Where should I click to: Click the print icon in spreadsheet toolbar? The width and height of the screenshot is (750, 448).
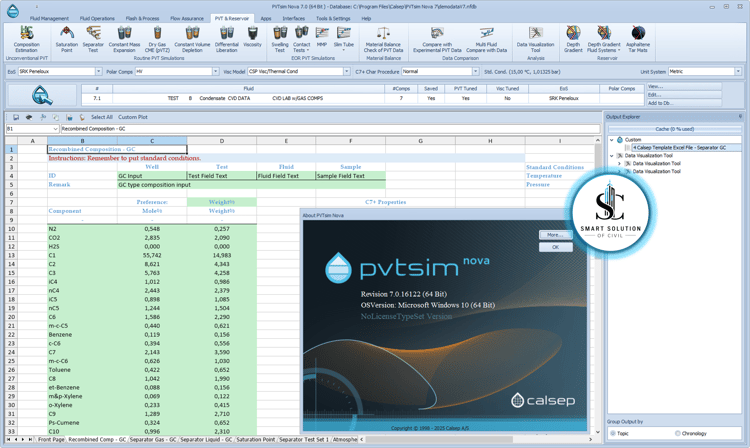[x=29, y=117]
